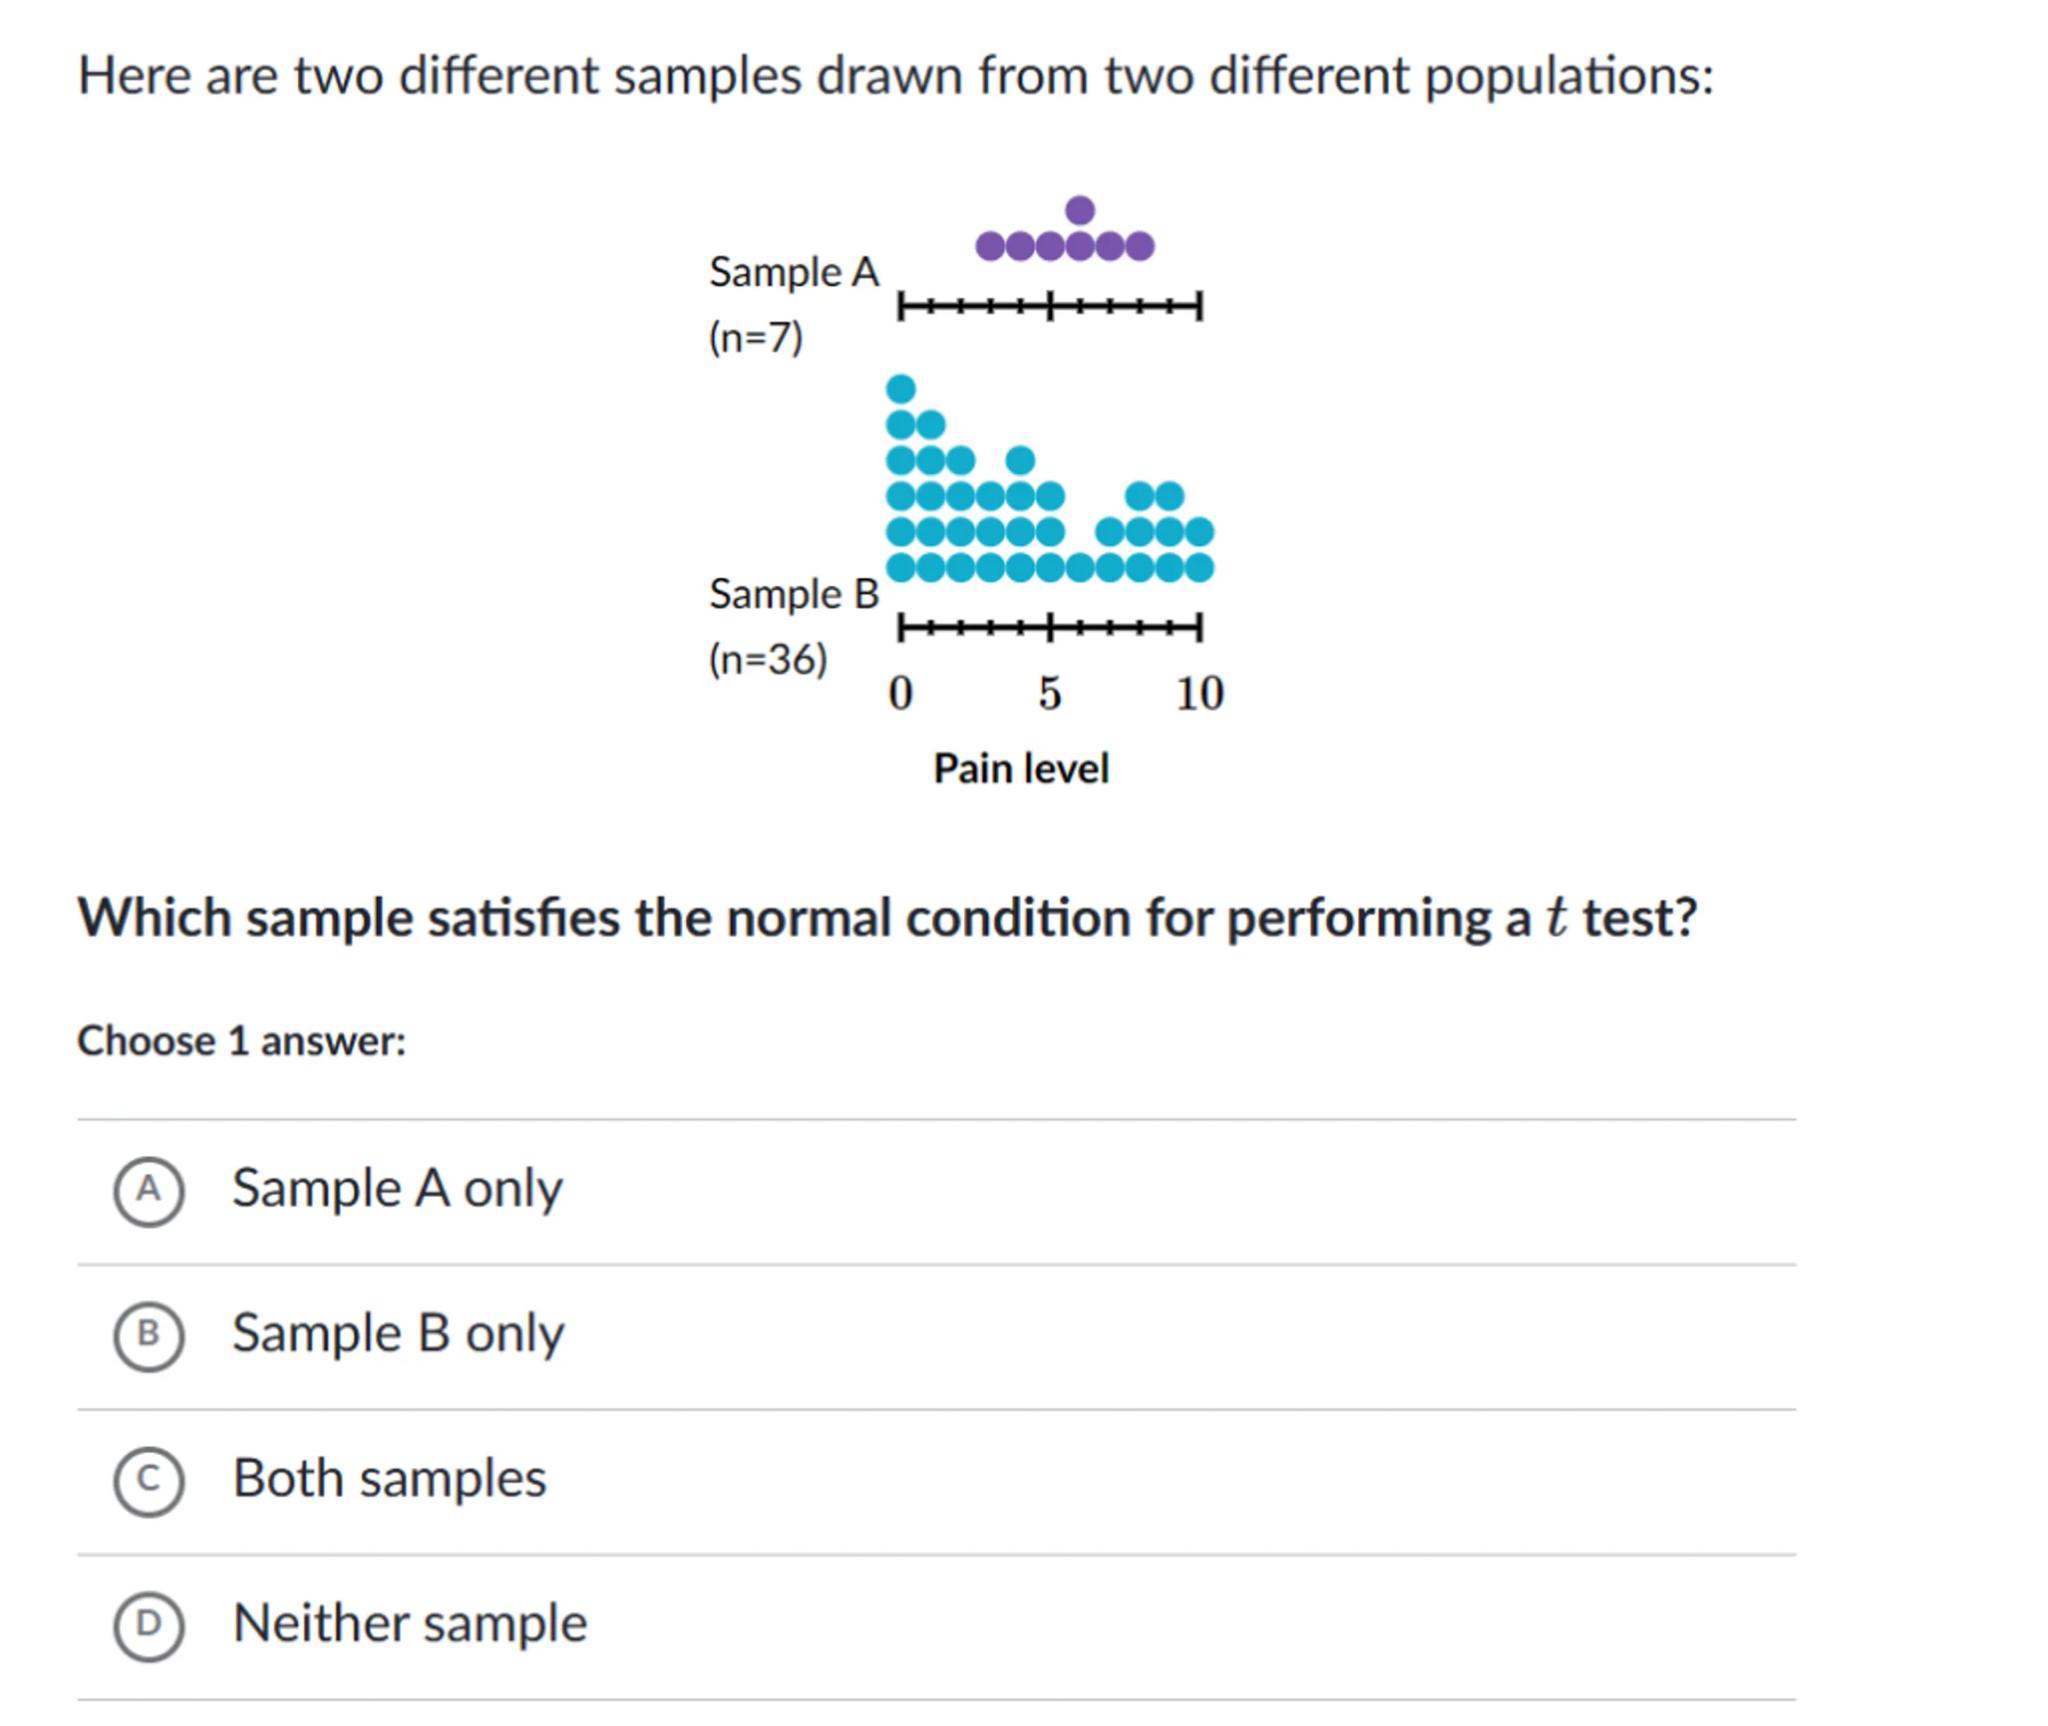Click the highest teal dot in Sample B
Viewport: 2048px width, 1726px height.
click(x=901, y=388)
